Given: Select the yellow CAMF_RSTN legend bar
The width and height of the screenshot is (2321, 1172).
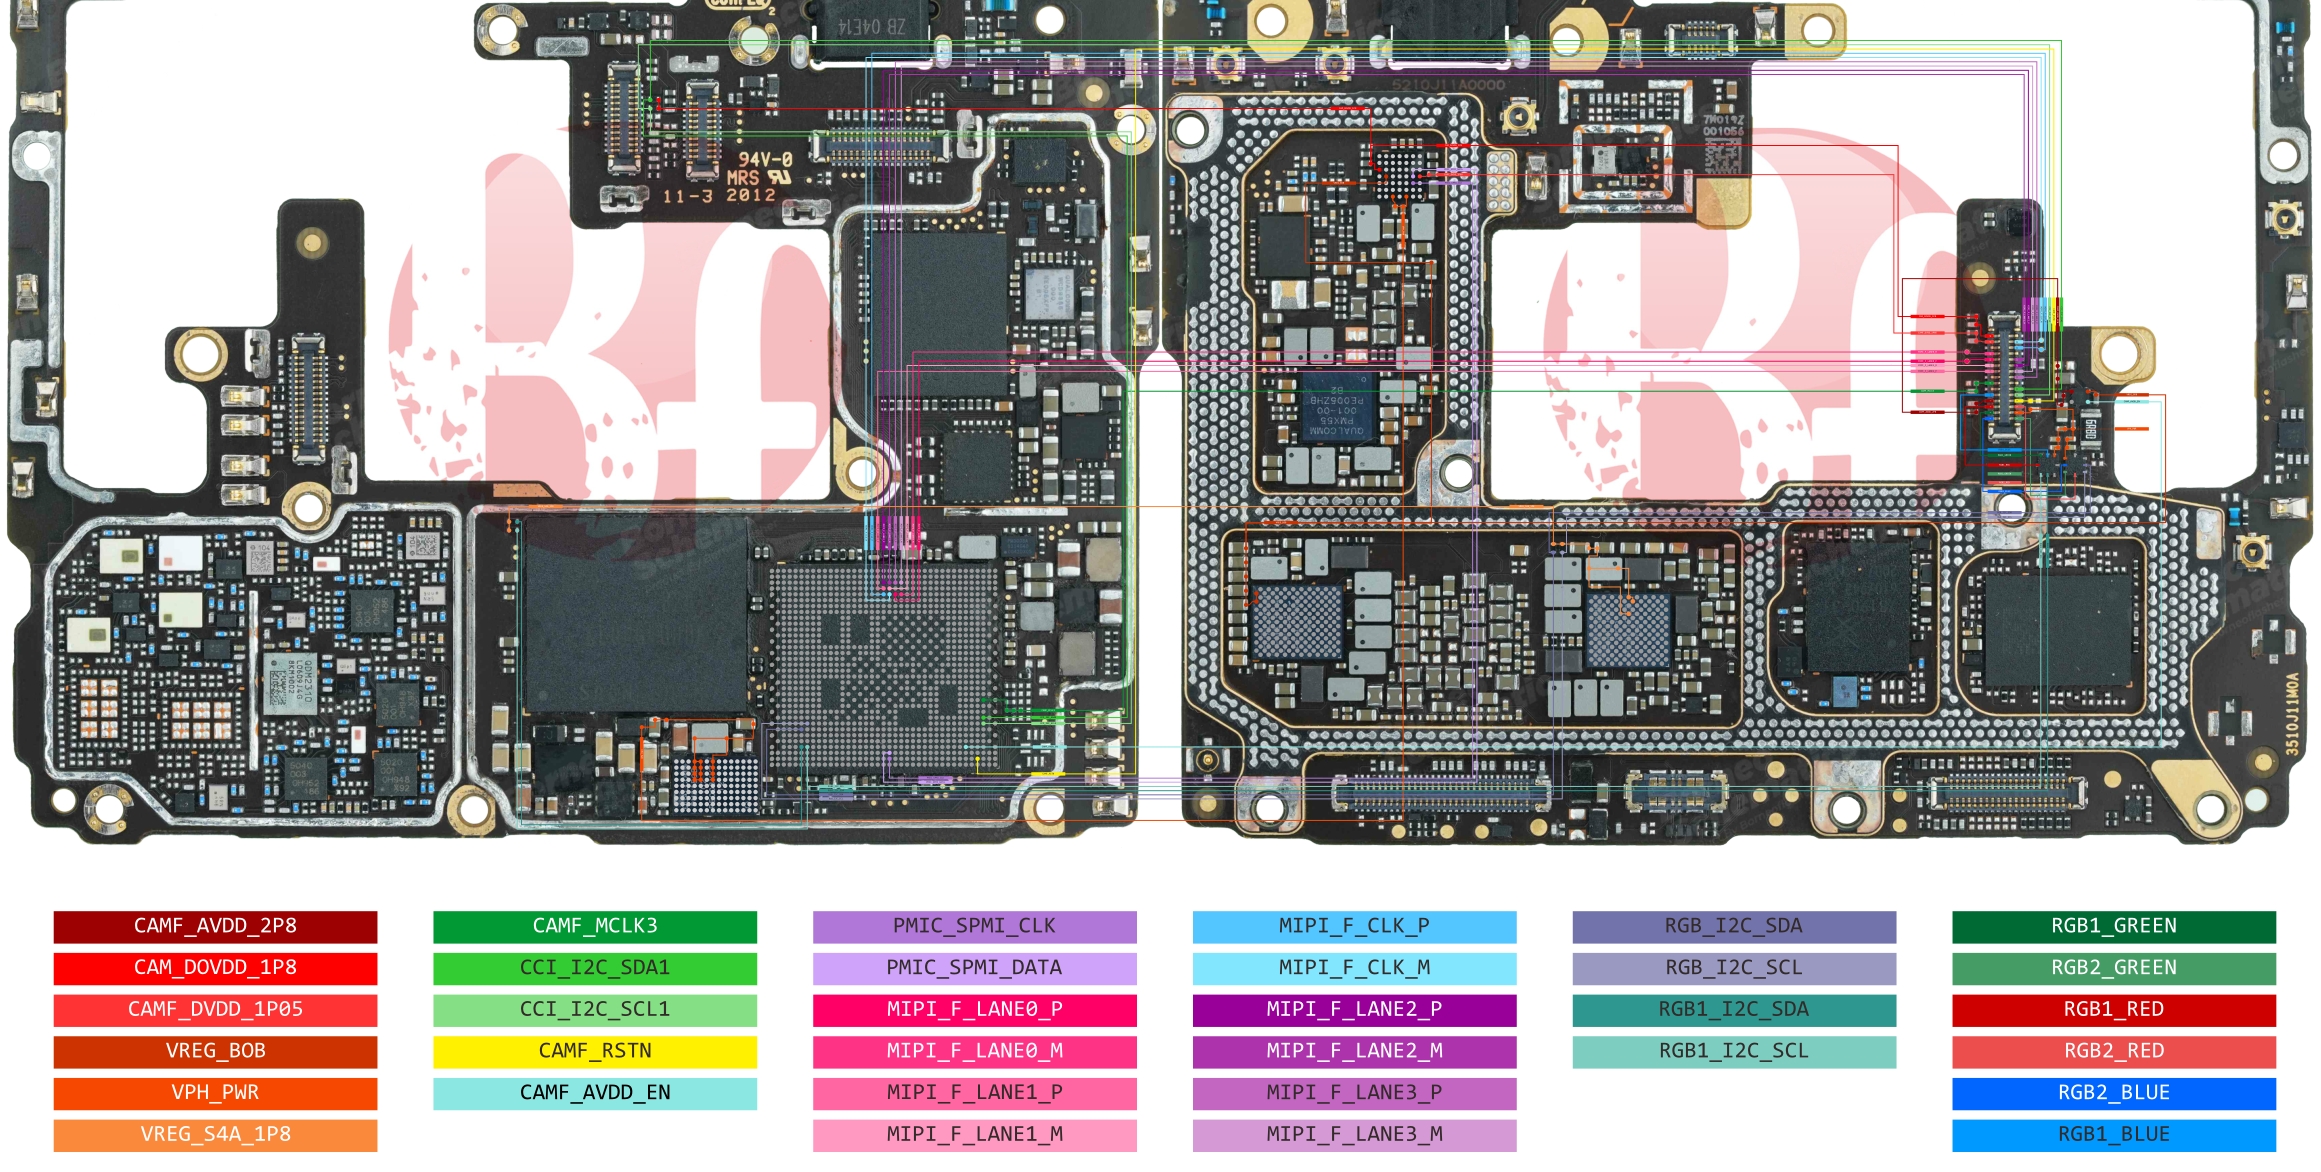Looking at the screenshot, I should click(x=595, y=1051).
